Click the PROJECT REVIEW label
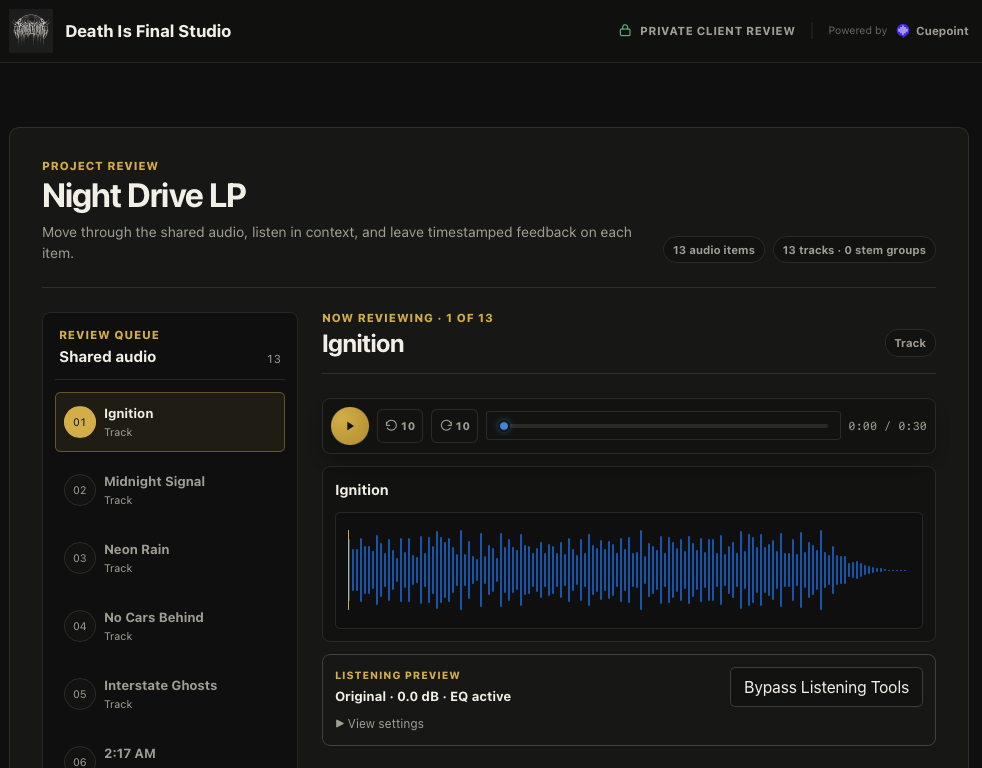This screenshot has width=982, height=768. coord(100,166)
